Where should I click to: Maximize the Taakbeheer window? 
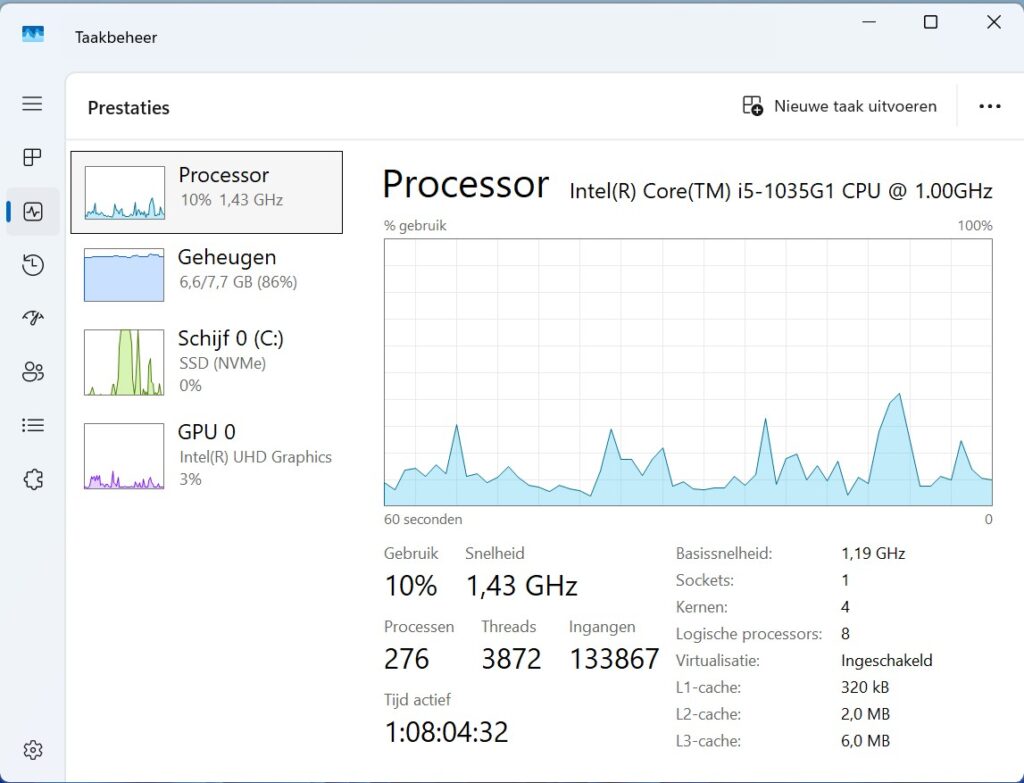coord(931,22)
